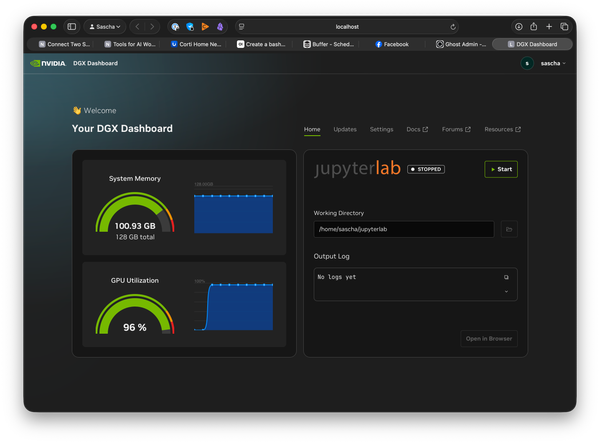Switch to the Corti Home Ne... tab
Screen dimensions: 600x443
[196, 44]
